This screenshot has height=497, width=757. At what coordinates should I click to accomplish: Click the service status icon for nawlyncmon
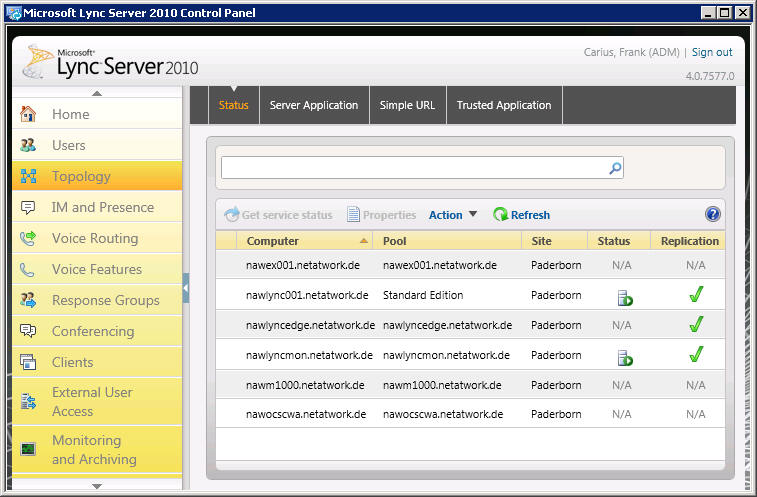[625, 358]
